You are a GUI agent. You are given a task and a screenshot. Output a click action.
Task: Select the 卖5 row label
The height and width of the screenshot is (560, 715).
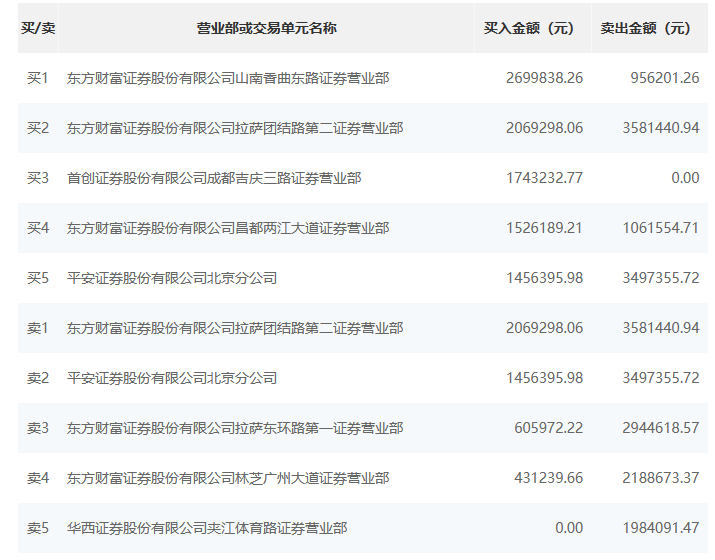(x=38, y=528)
